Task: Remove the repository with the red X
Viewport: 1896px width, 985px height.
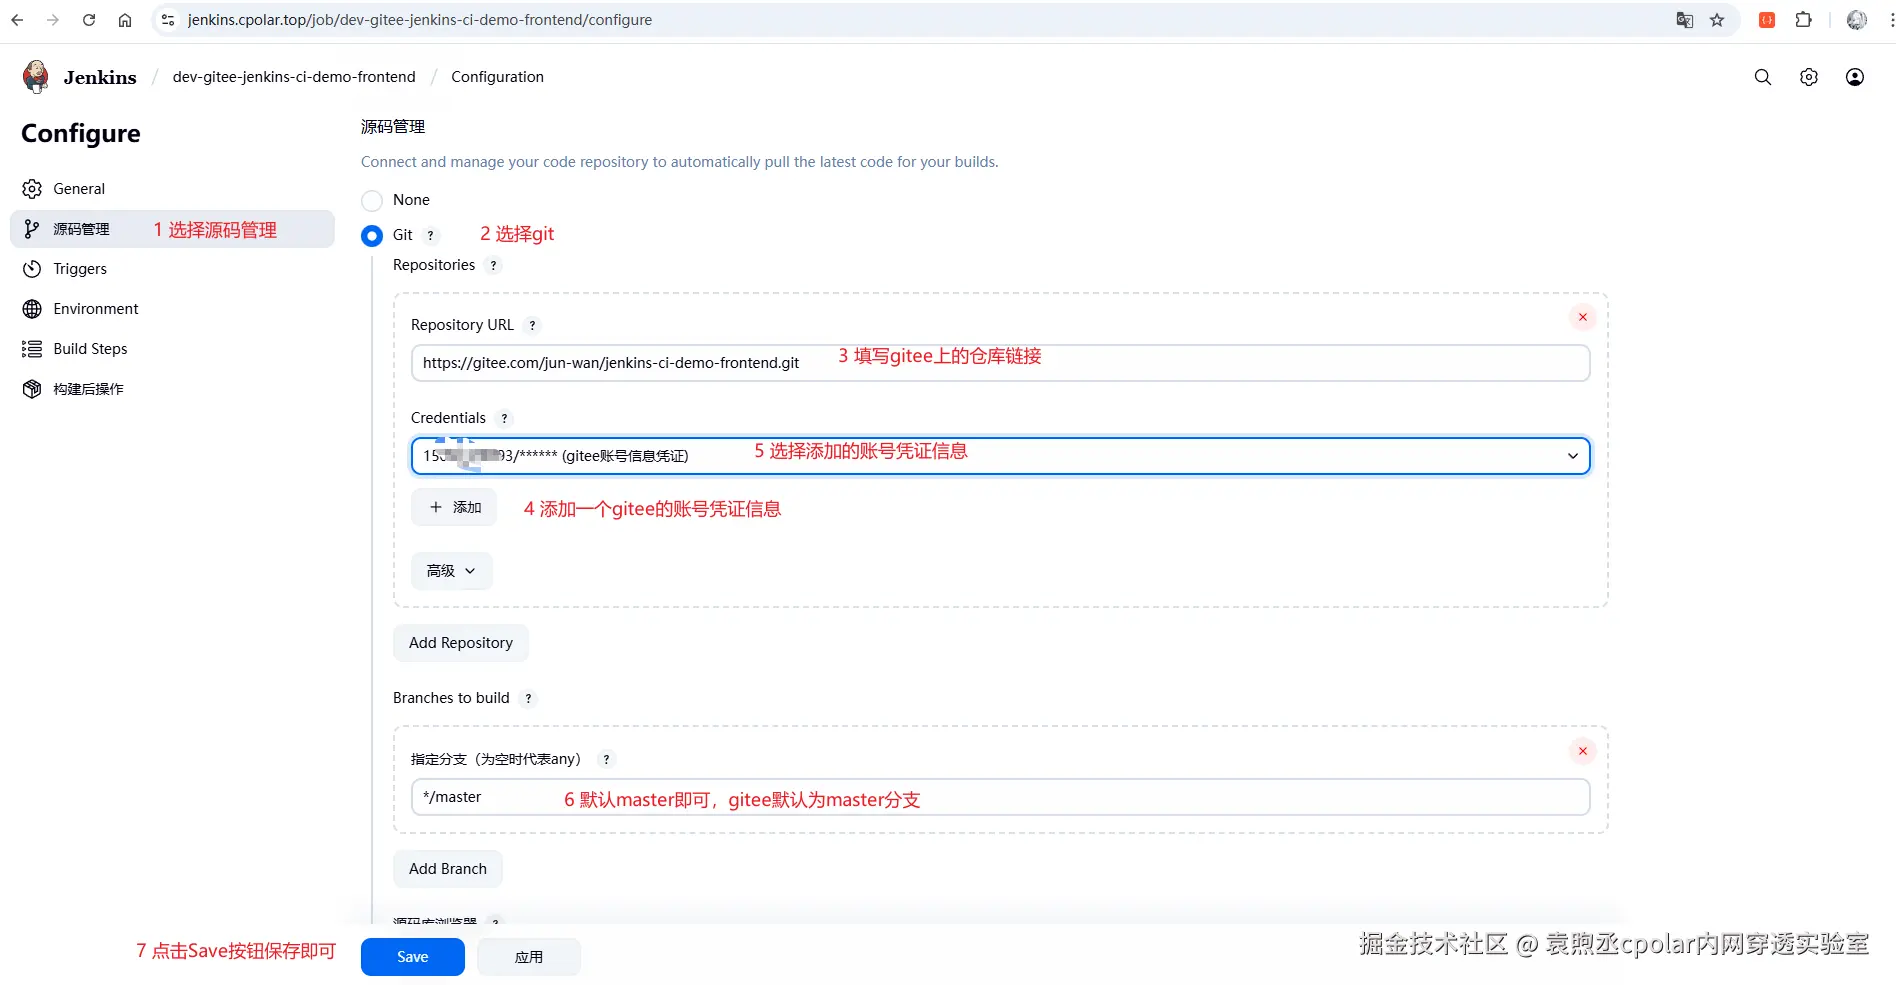Action: pyautogui.click(x=1583, y=317)
